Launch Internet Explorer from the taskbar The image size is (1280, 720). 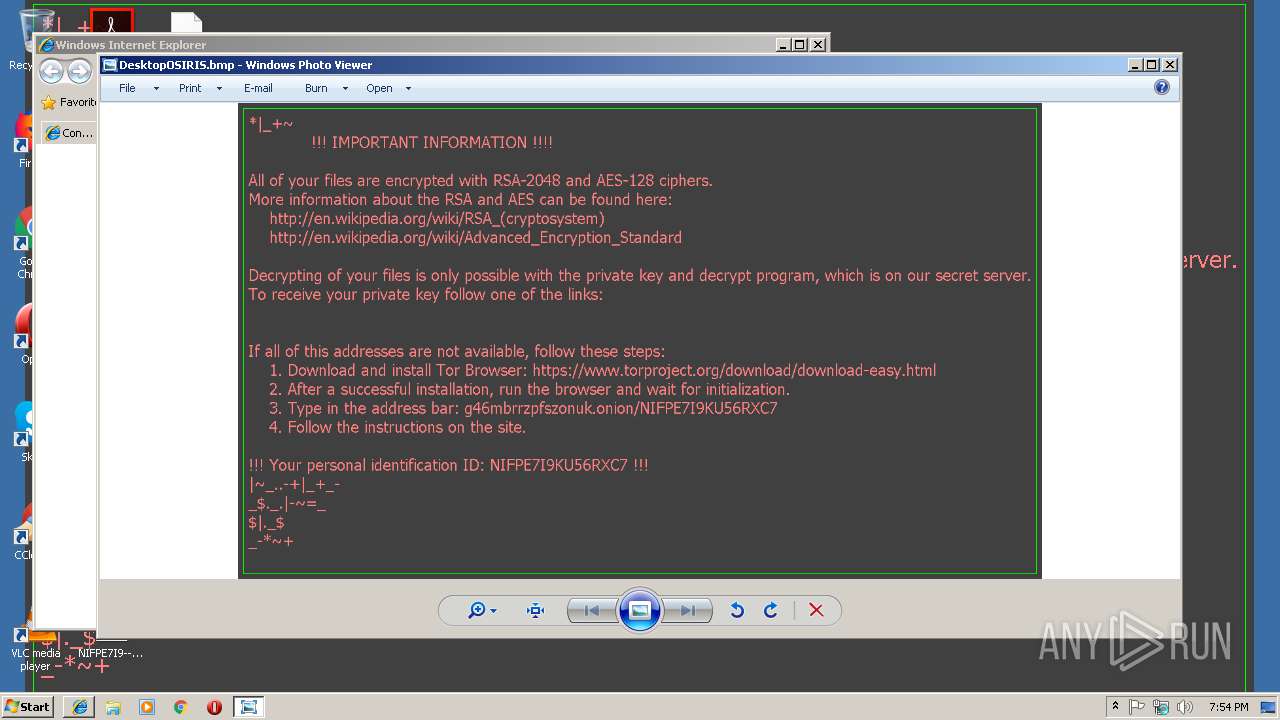pos(79,707)
